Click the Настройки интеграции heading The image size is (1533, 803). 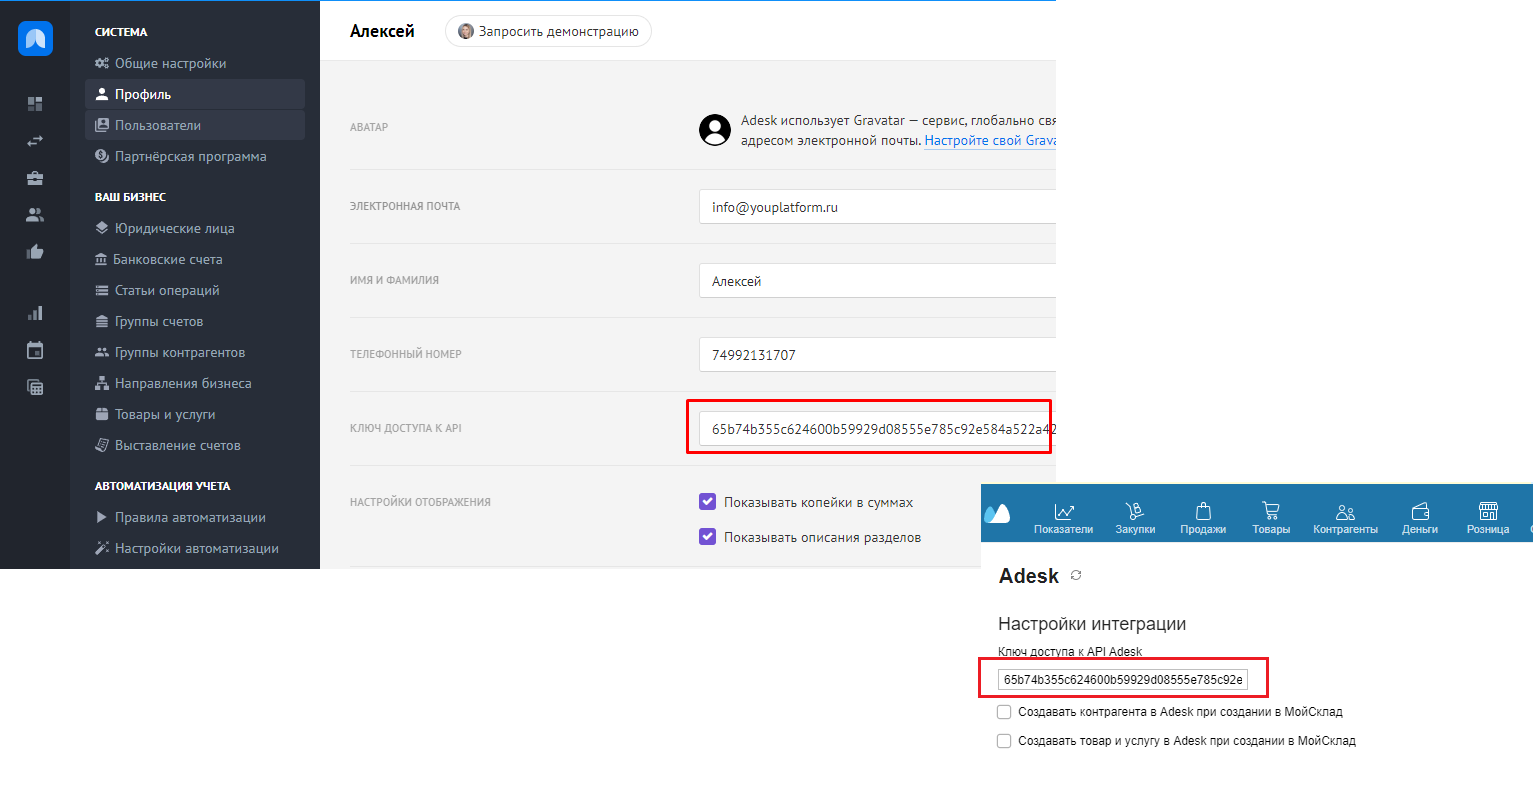click(1092, 624)
